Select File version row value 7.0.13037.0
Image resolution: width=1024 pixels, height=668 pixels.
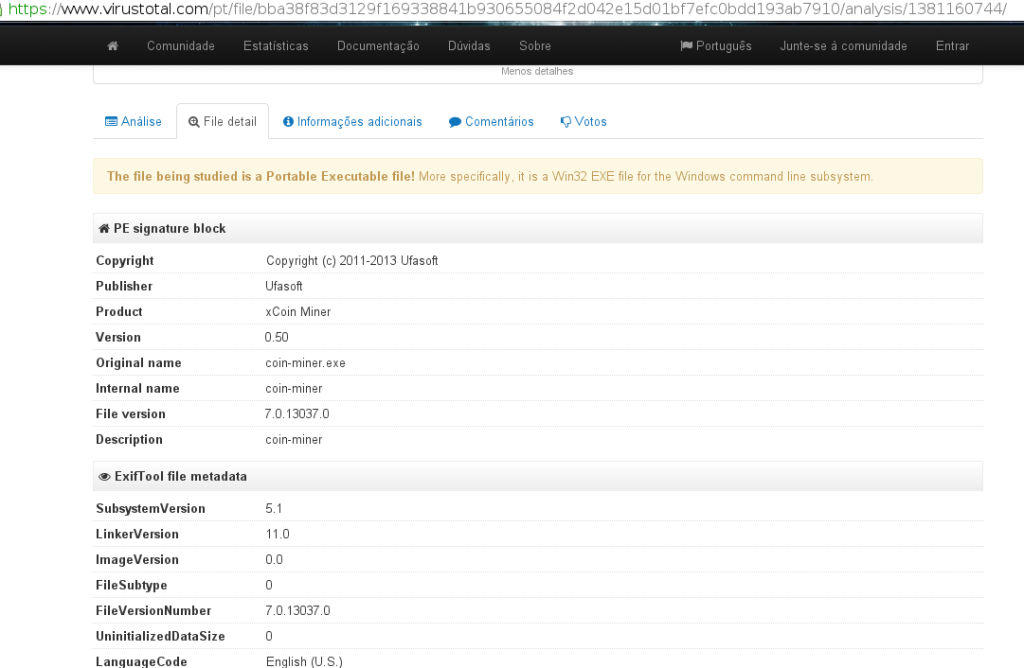click(296, 414)
